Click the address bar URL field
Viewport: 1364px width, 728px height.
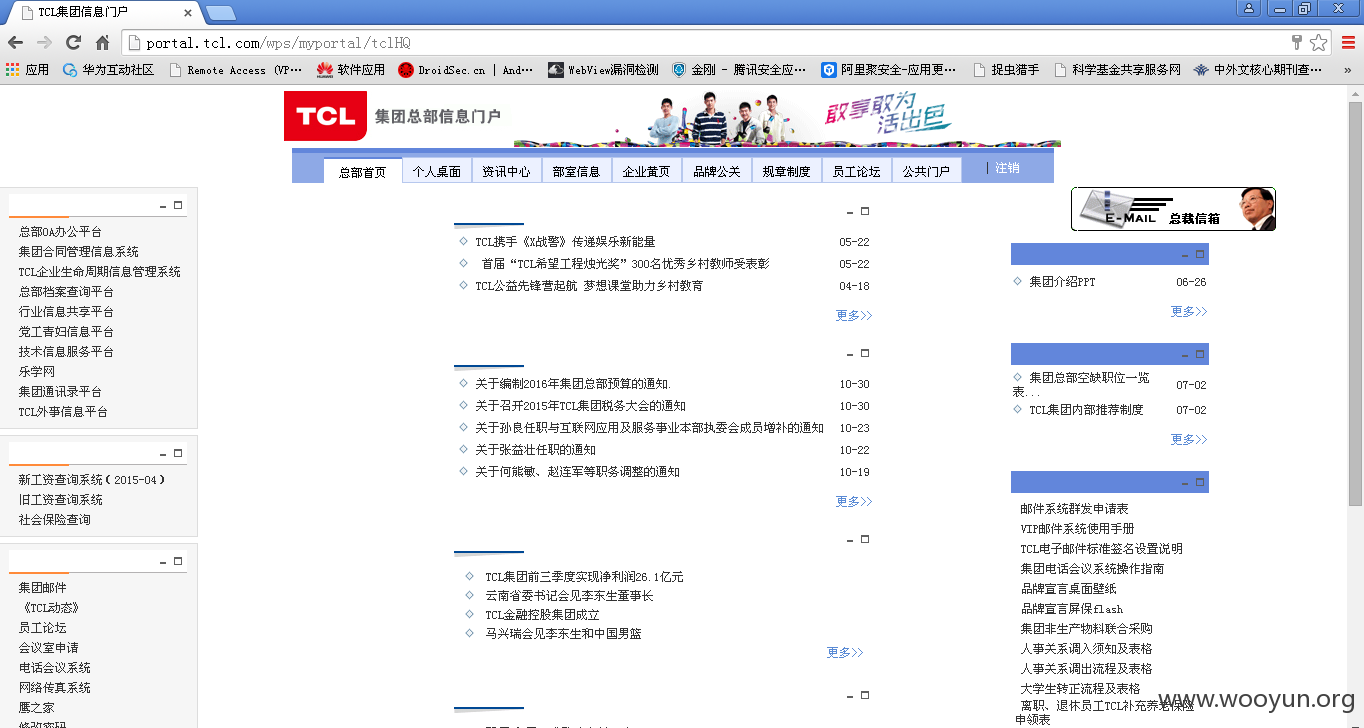pyautogui.click(x=705, y=43)
